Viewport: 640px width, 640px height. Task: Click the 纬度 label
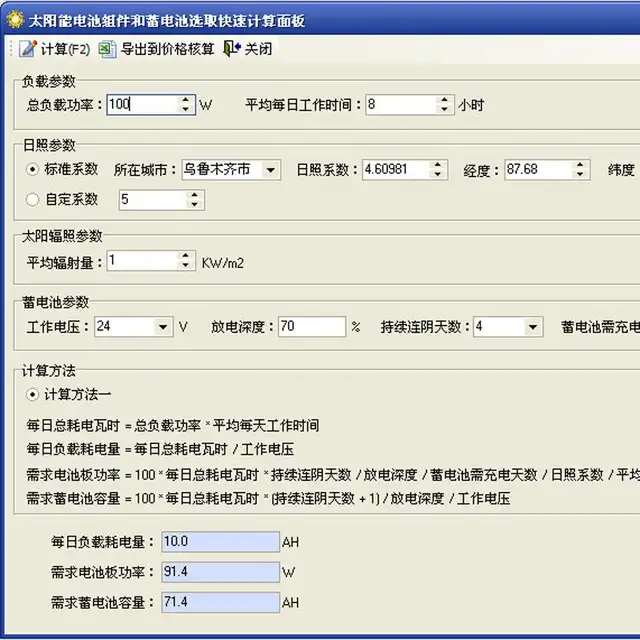[x=621, y=170]
